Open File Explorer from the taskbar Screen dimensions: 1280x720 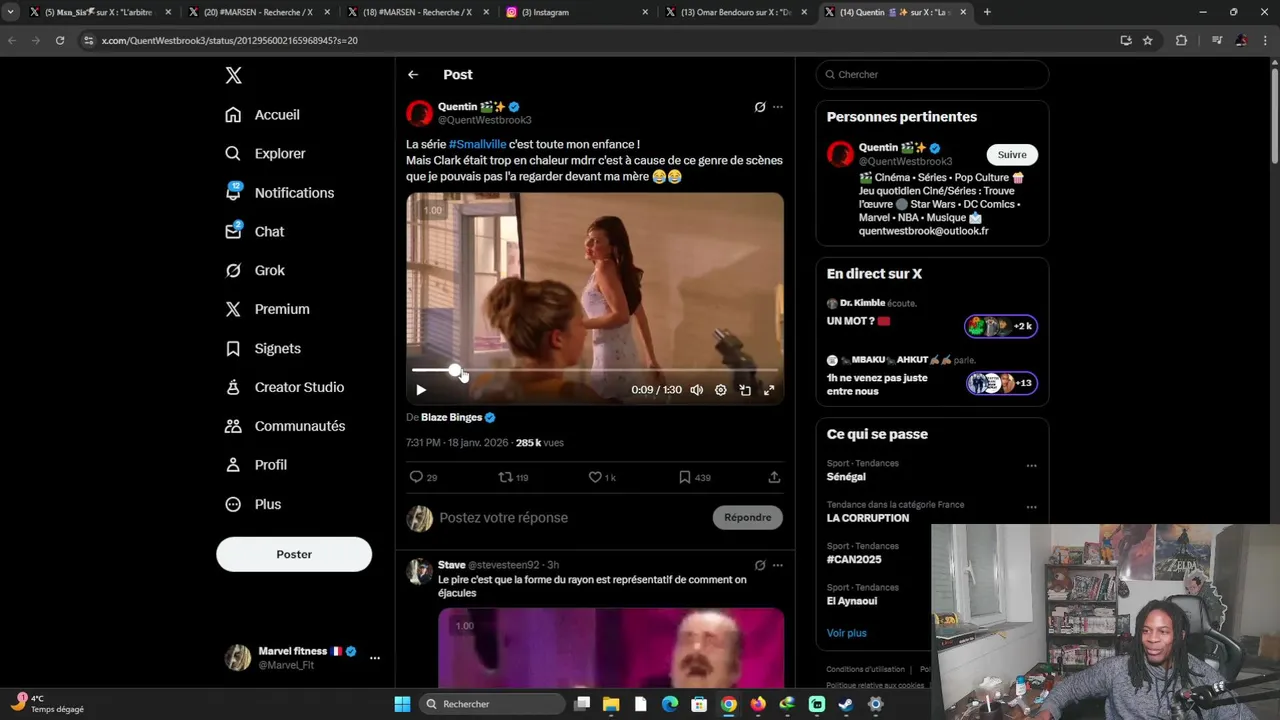point(611,704)
